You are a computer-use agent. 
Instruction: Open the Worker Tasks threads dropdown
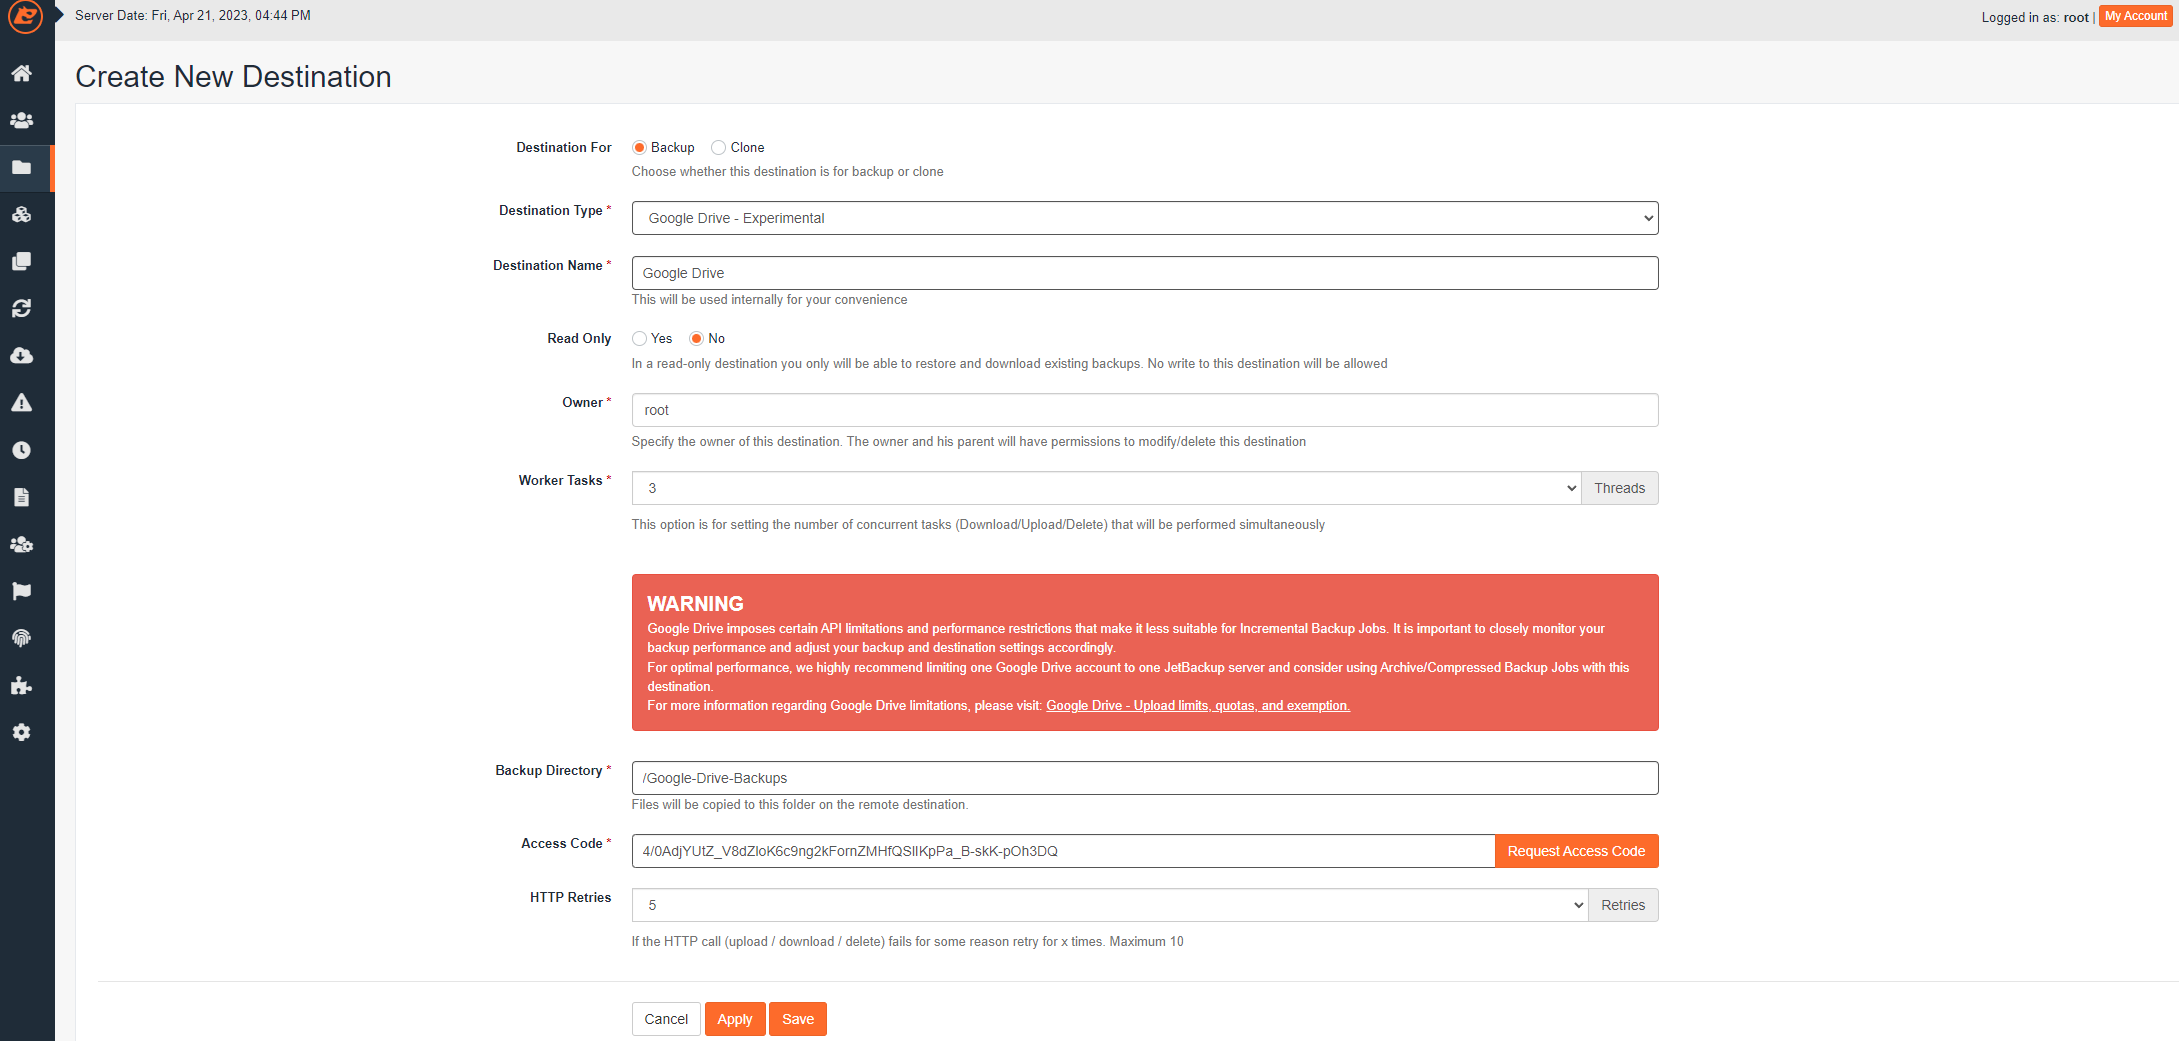[x=1106, y=488]
